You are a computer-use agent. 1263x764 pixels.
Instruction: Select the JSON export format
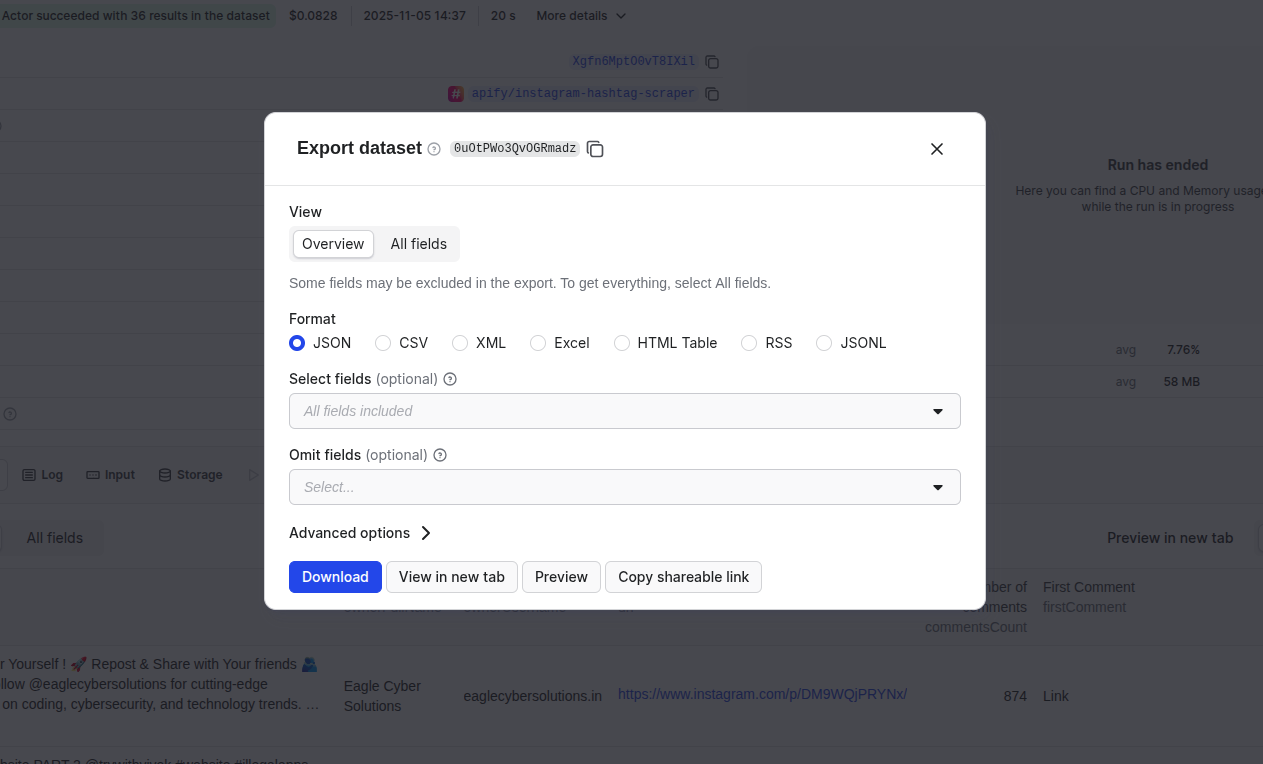point(297,343)
